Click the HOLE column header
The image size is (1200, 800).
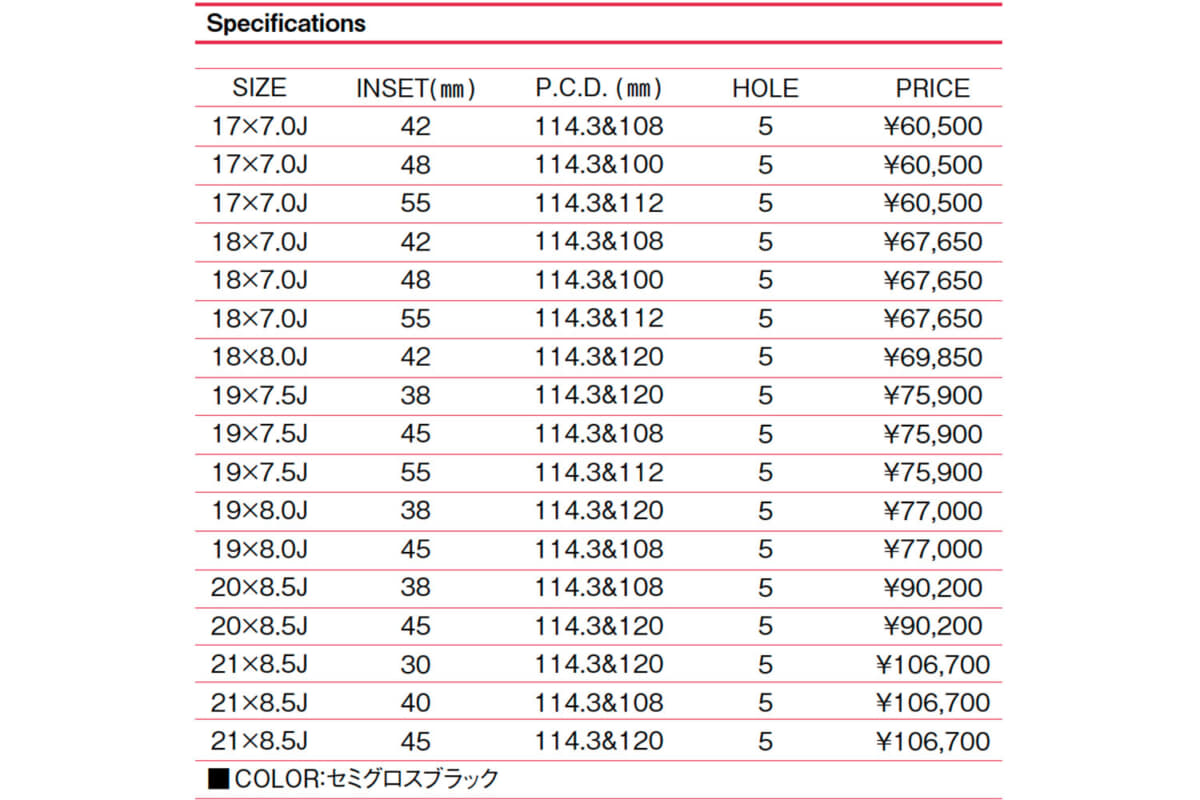point(765,88)
